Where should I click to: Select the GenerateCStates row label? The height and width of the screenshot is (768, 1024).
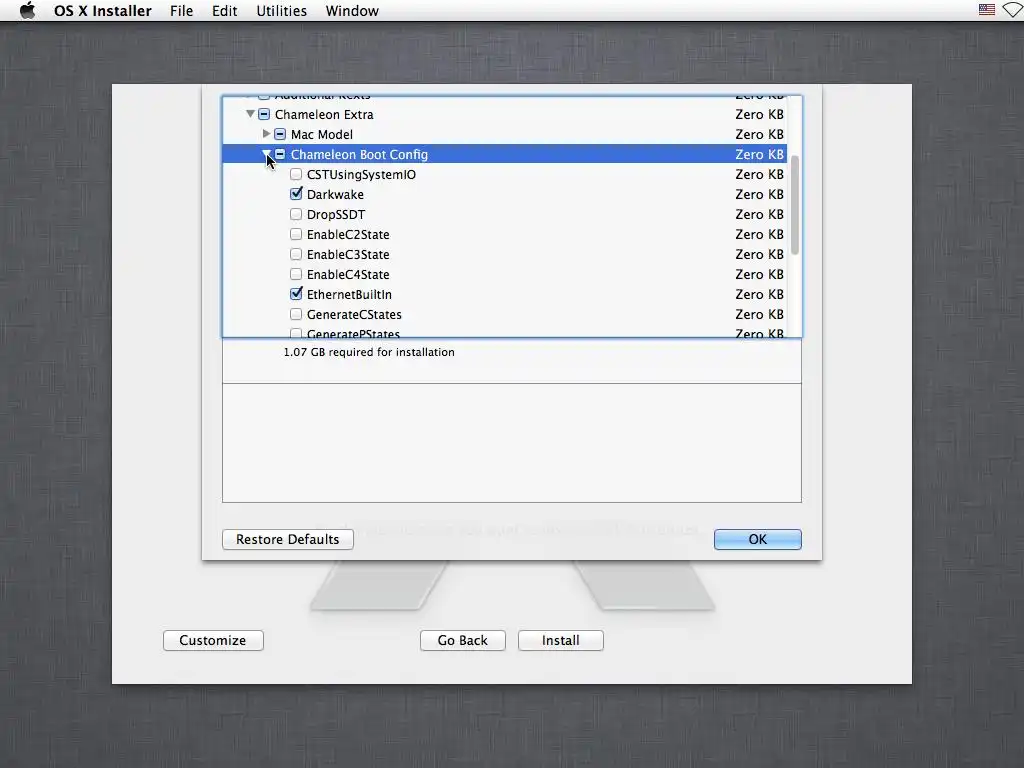click(354, 314)
